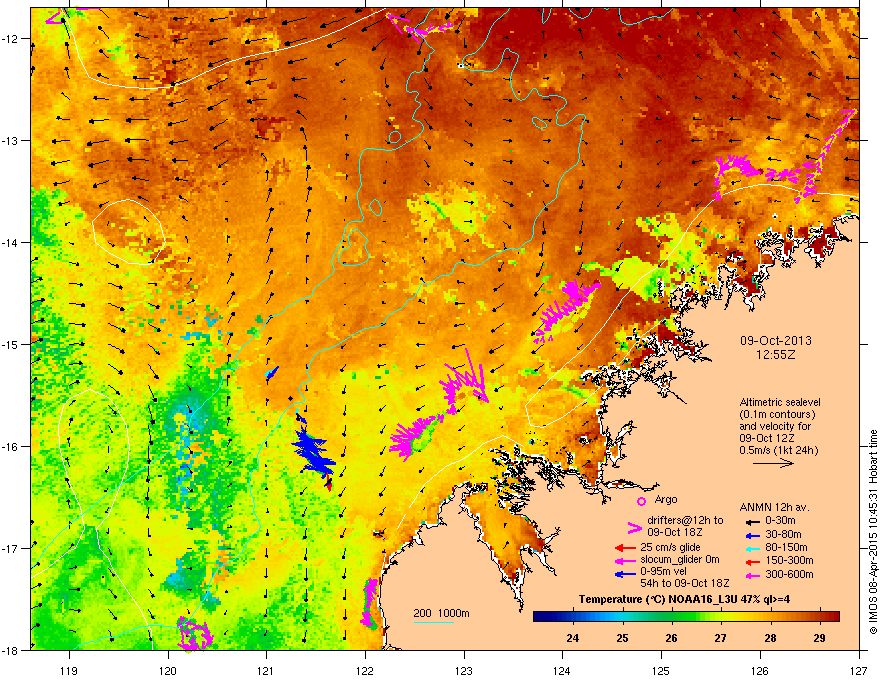This screenshot has width=880, height=680.
Task: Click the longitude axis label 119
Action: point(69,670)
